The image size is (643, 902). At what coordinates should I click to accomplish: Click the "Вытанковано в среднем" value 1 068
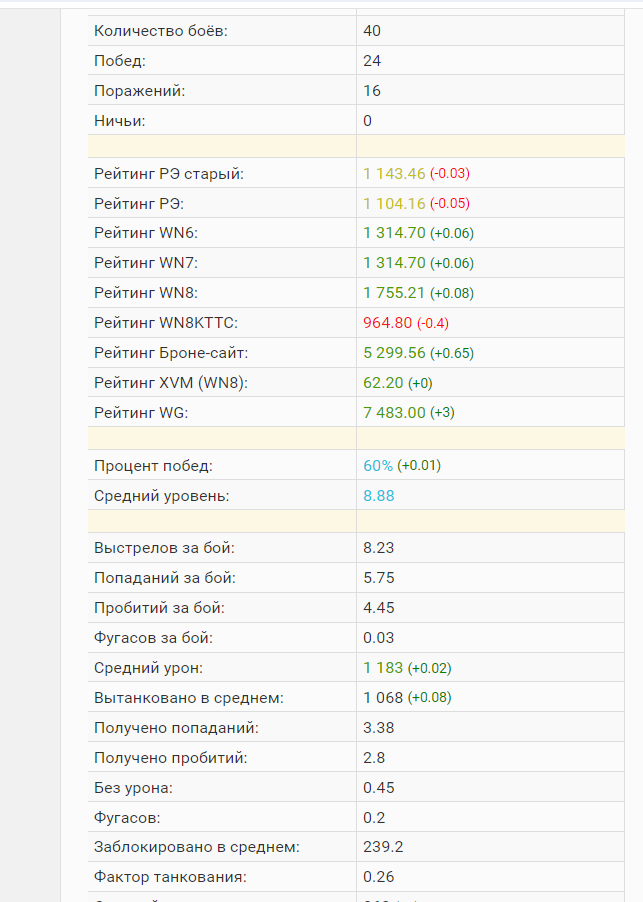[383, 698]
